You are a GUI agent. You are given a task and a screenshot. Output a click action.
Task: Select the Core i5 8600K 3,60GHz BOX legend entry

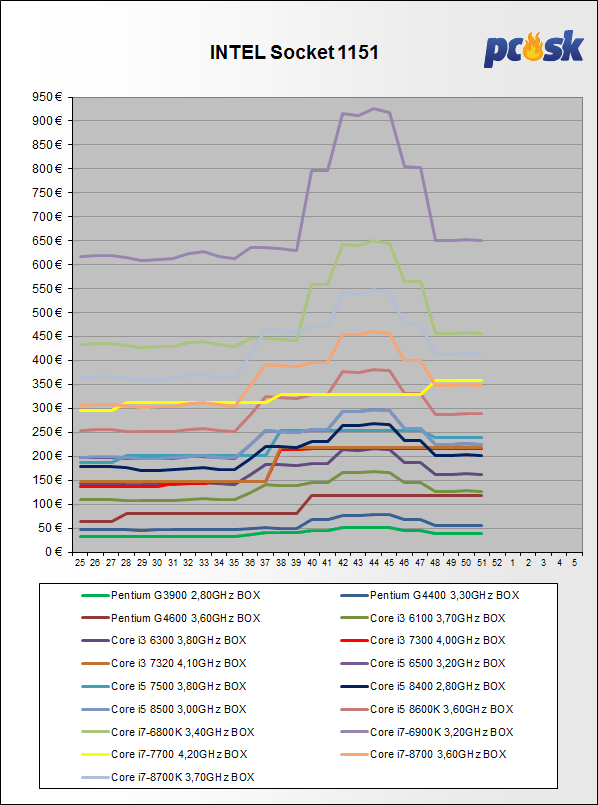click(427, 709)
